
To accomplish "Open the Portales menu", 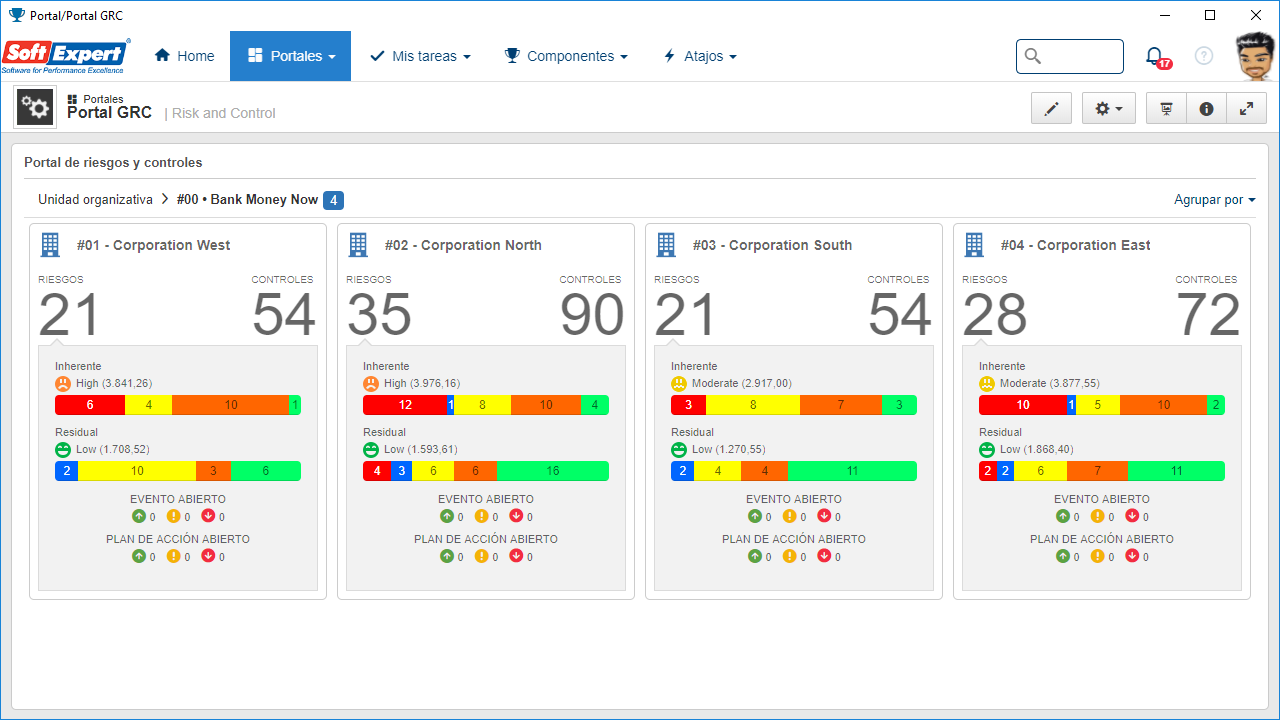I will coord(290,56).
